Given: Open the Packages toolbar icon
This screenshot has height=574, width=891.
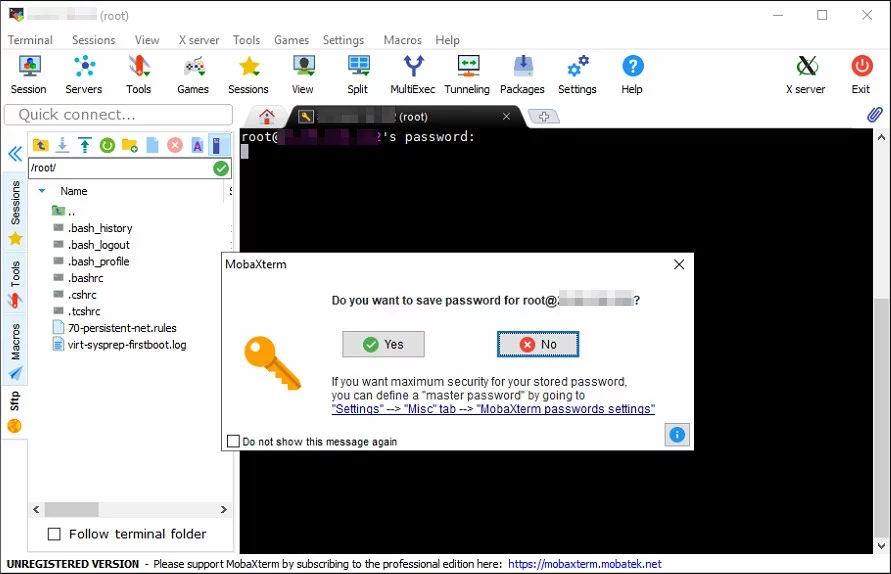Looking at the screenshot, I should point(522,74).
